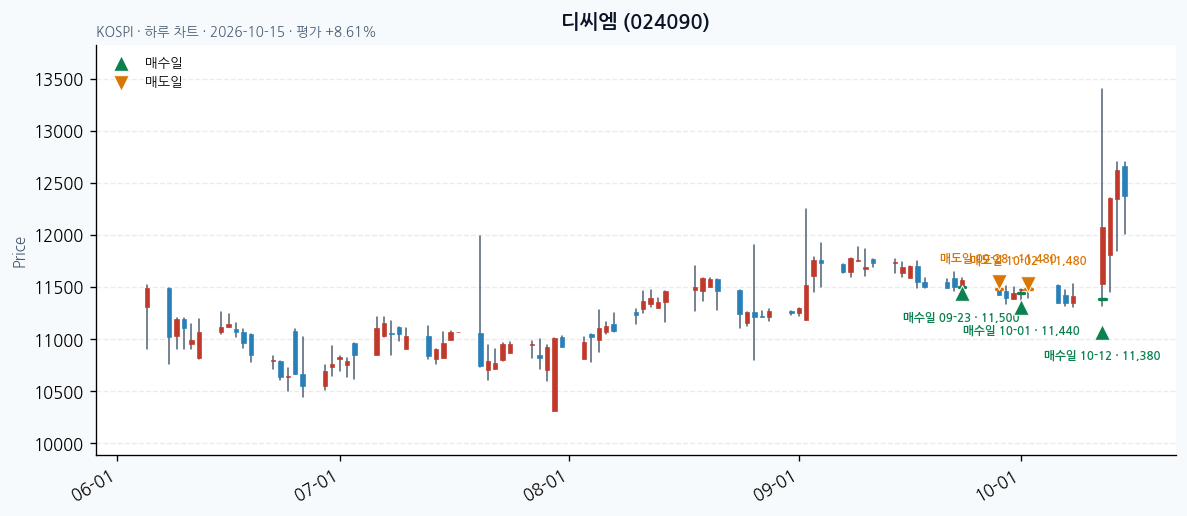
Task: Click the chart title 디씨엠 (024090)
Action: (x=635, y=22)
